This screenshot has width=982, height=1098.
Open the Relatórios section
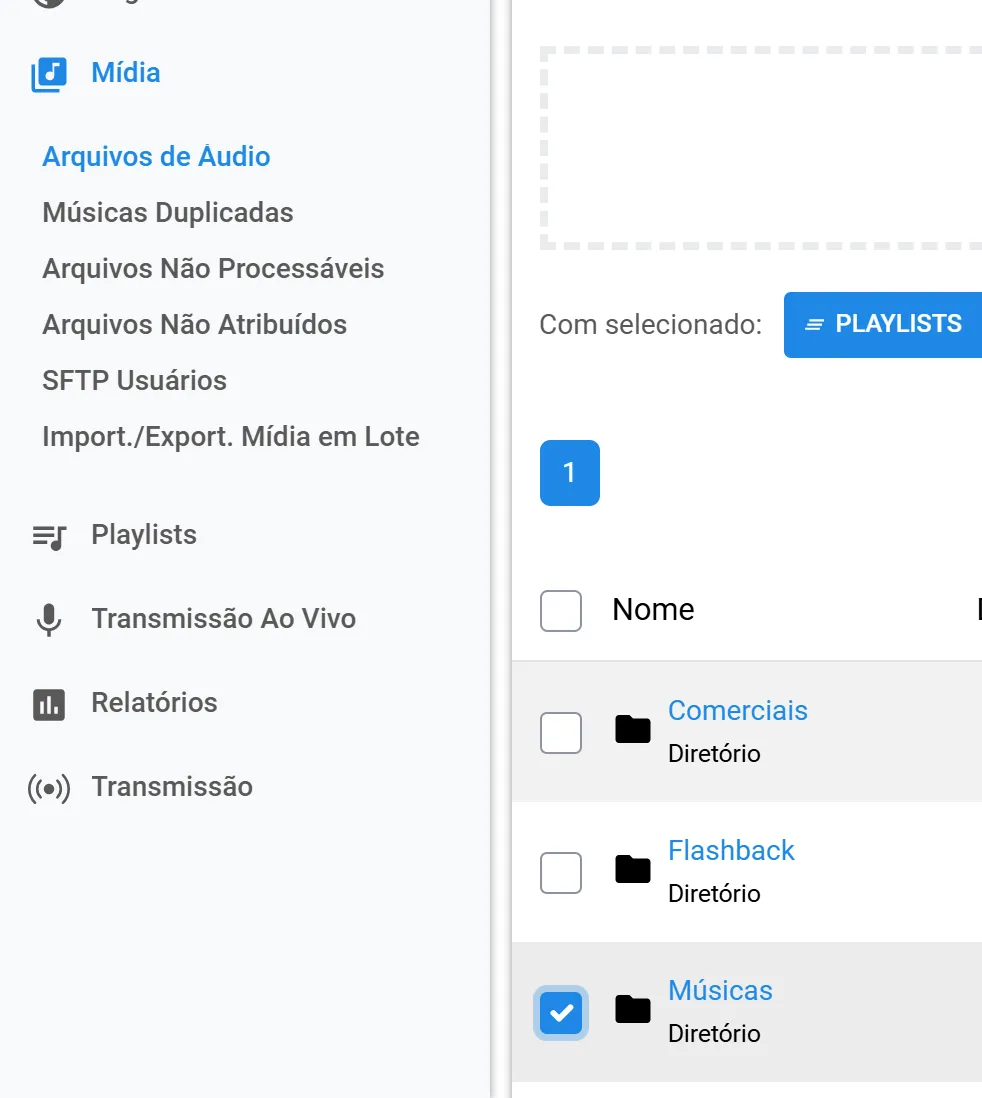tap(154, 702)
